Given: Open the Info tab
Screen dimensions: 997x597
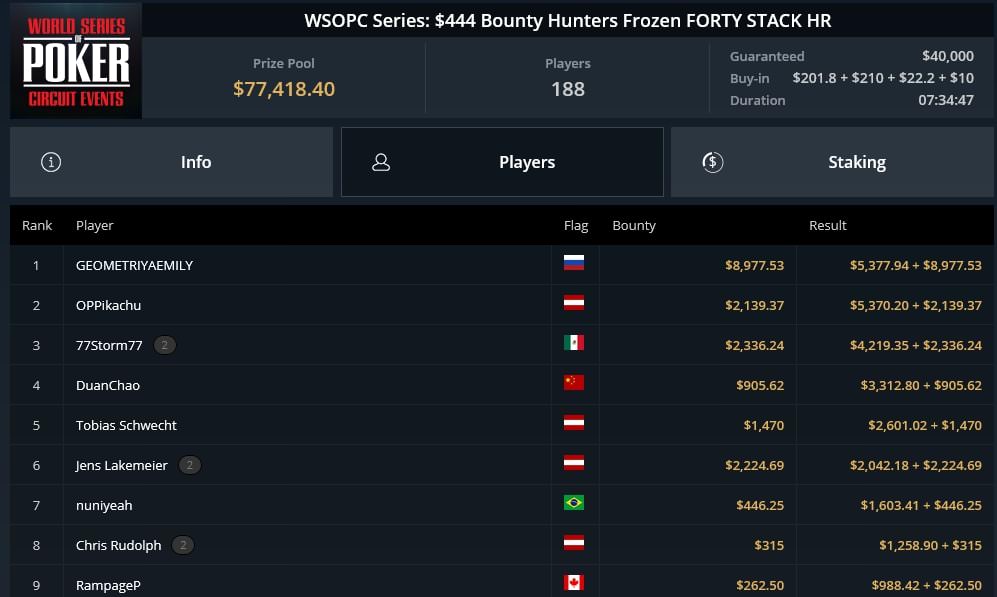Looking at the screenshot, I should (x=171, y=162).
